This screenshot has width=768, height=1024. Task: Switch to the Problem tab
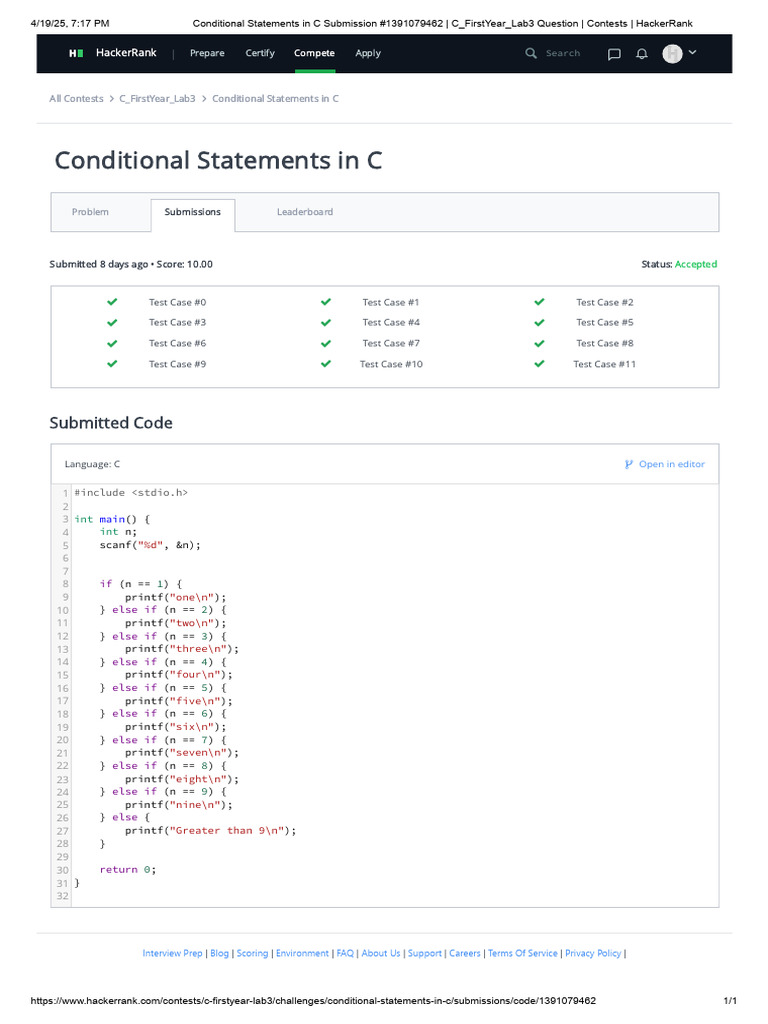click(x=90, y=212)
